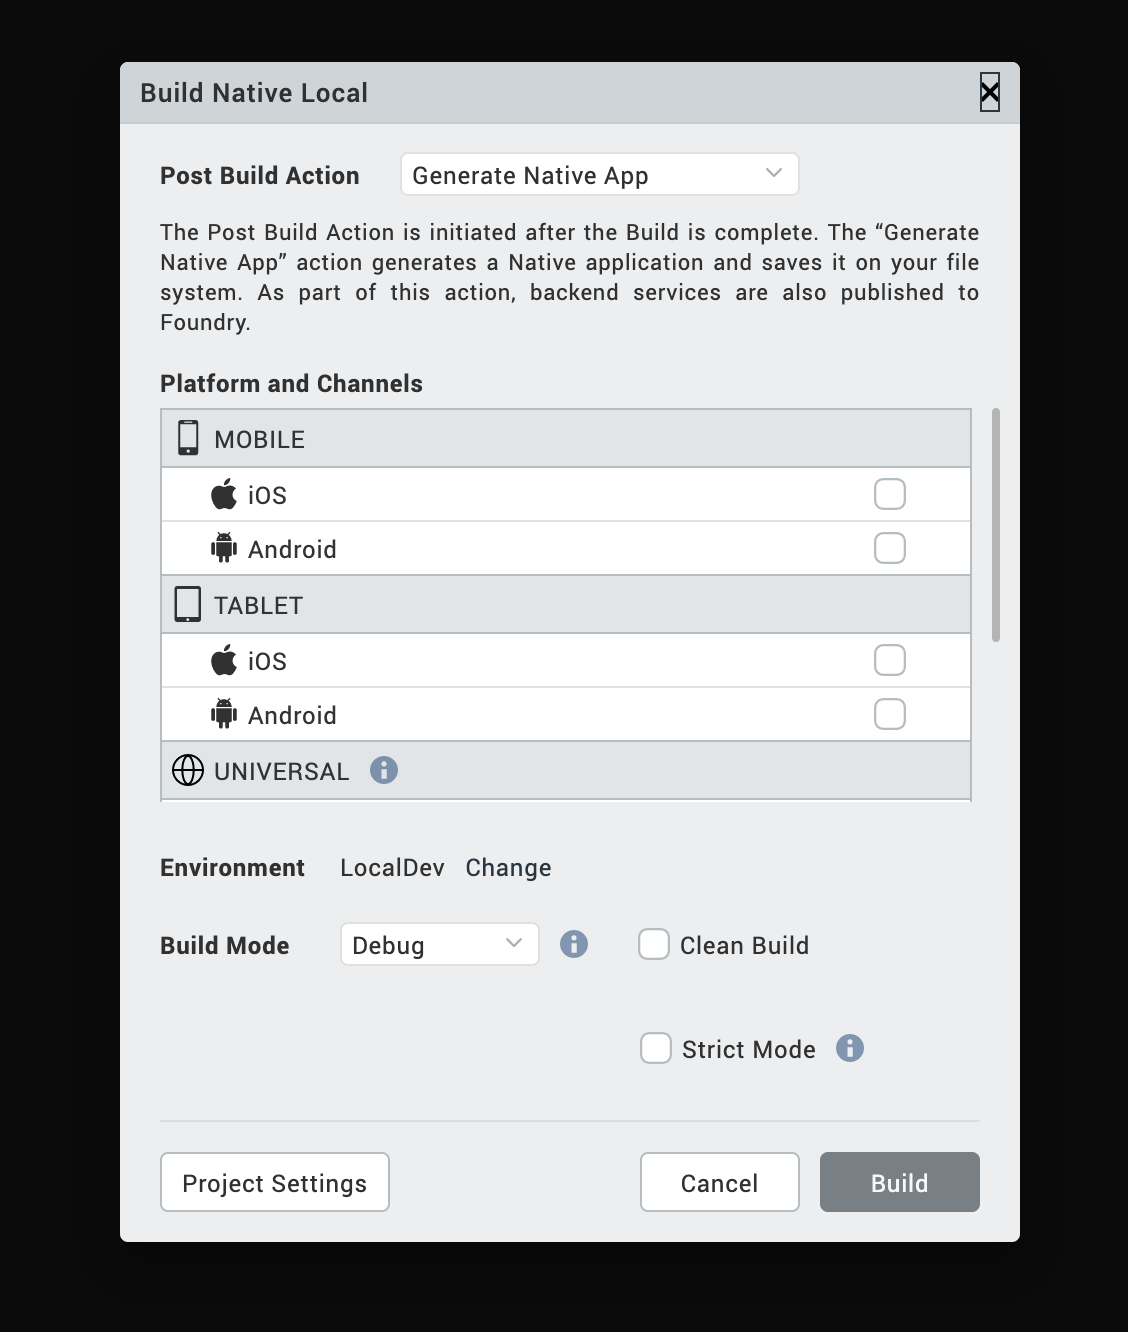
Task: Close the Build Native Local dialog
Action: pos(989,93)
